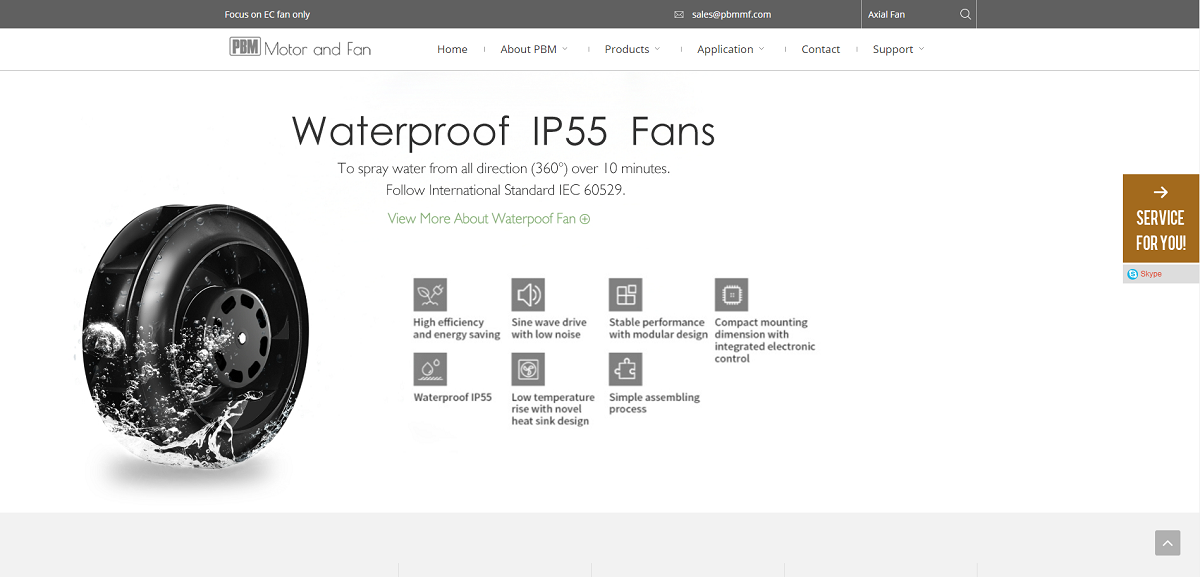Click the Waterproof IP55 droplet icon
The height and width of the screenshot is (577, 1200).
(430, 369)
